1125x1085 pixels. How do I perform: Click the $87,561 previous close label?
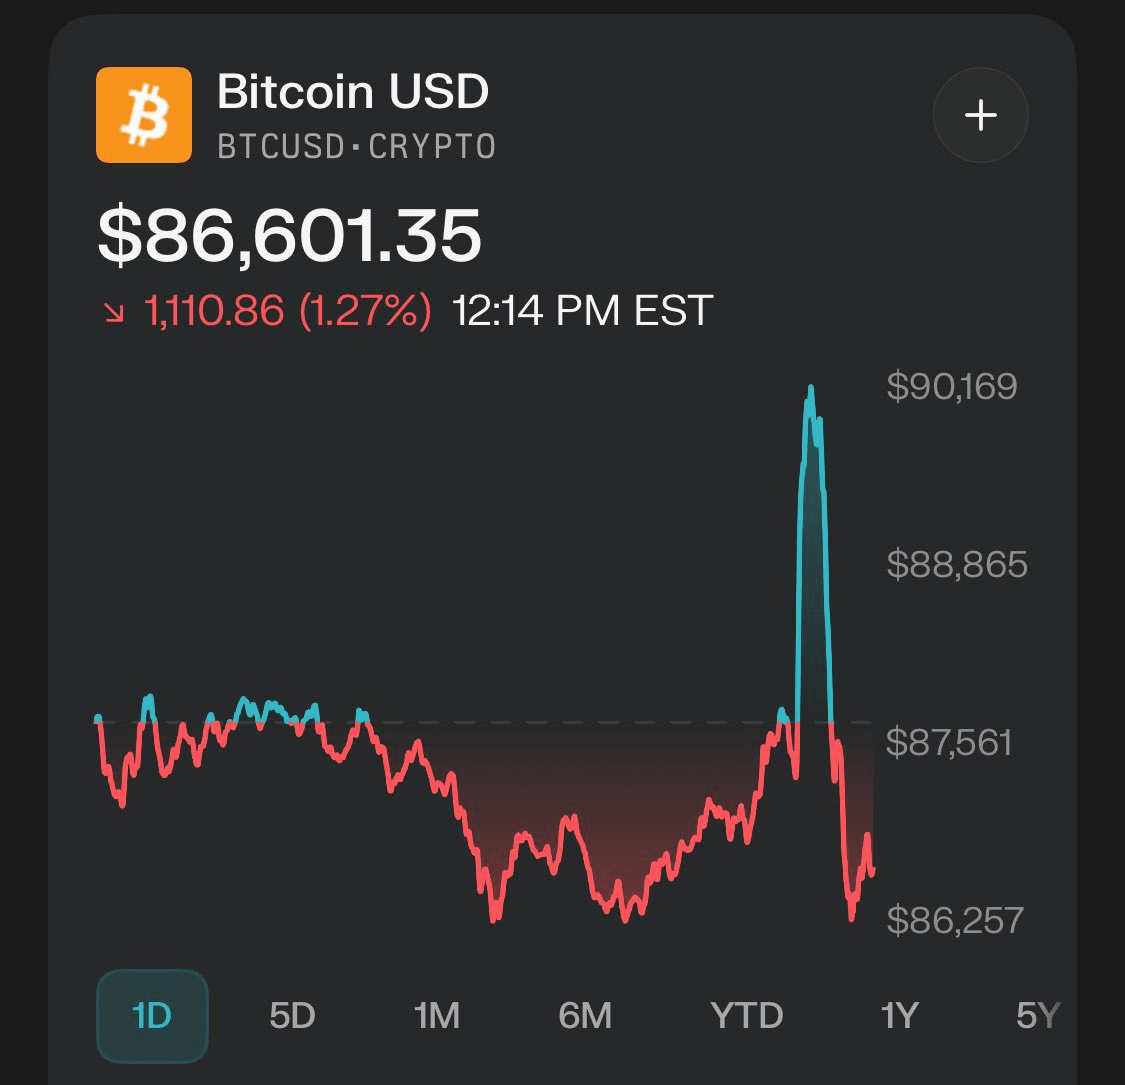949,743
